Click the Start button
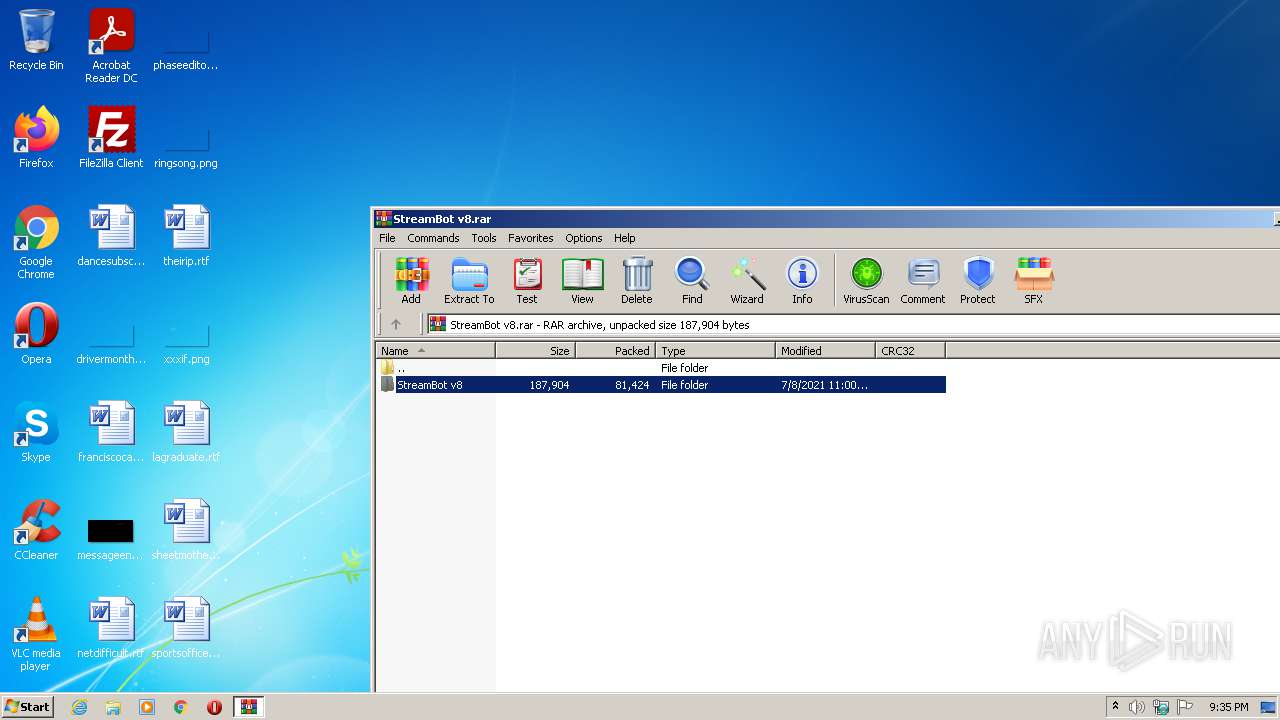The height and width of the screenshot is (720, 1280). (28, 707)
